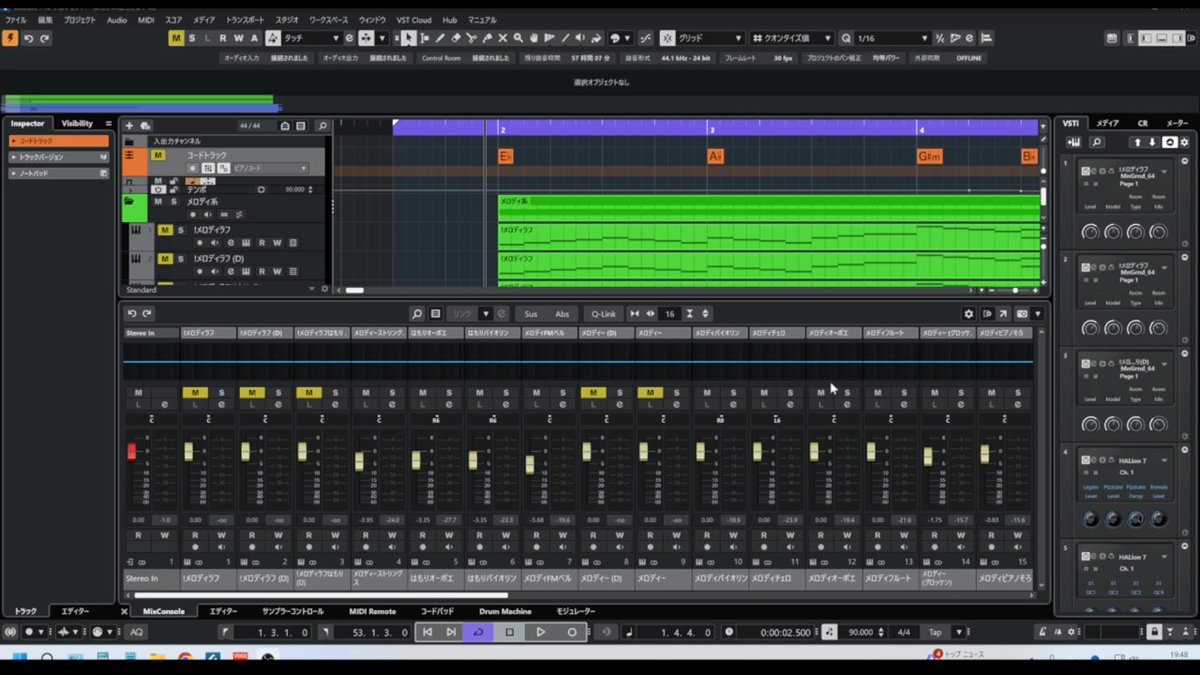Adjust Stereo In channel red fader
Screen dimensions: 1200x675
131,452
